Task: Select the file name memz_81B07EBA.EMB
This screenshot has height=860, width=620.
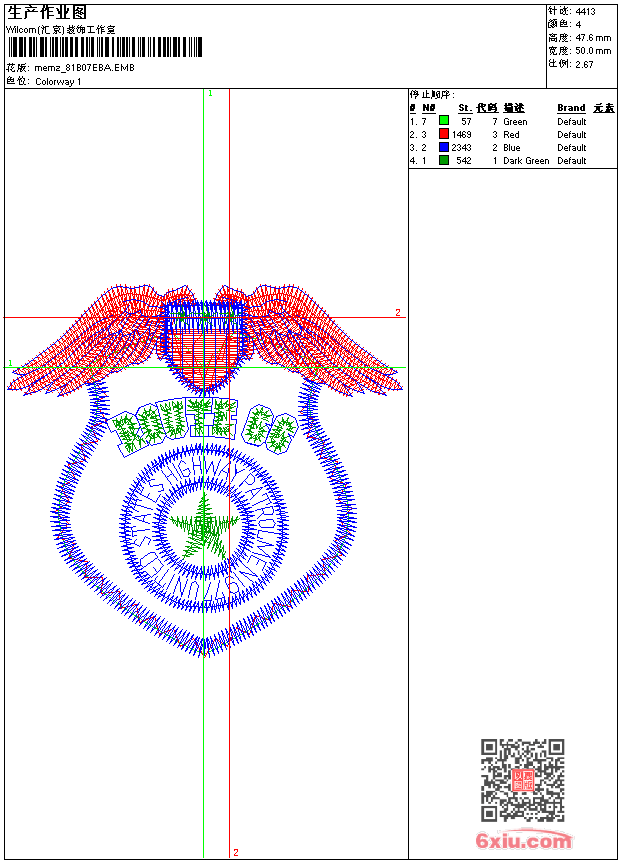Action: [84, 67]
